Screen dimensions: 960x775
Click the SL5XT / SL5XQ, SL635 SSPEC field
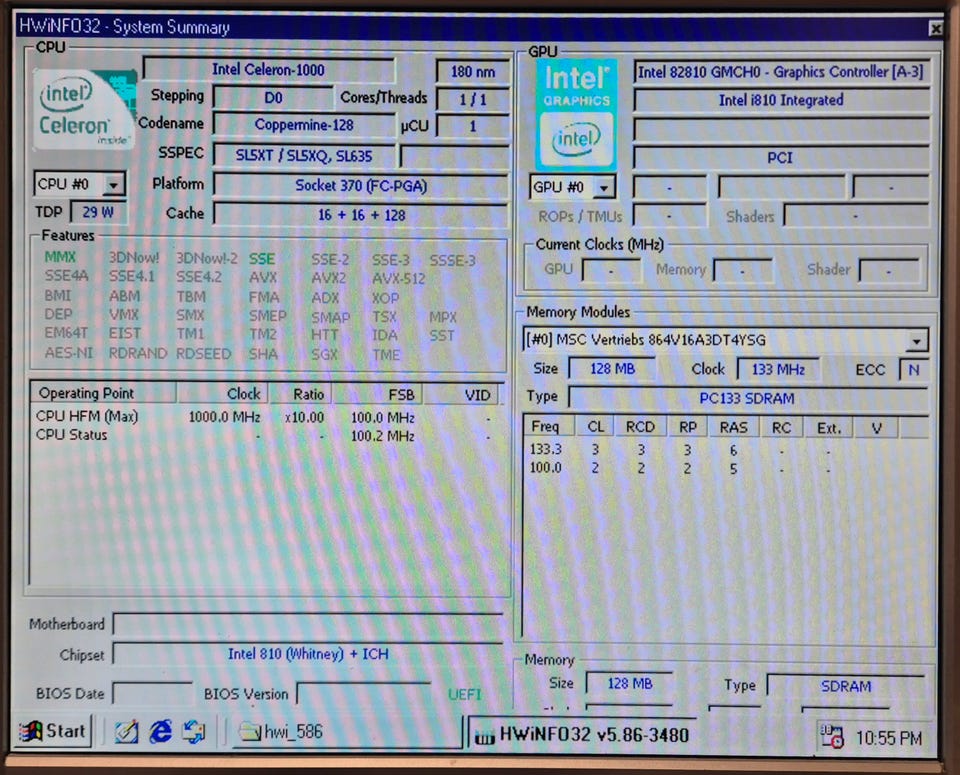304,155
